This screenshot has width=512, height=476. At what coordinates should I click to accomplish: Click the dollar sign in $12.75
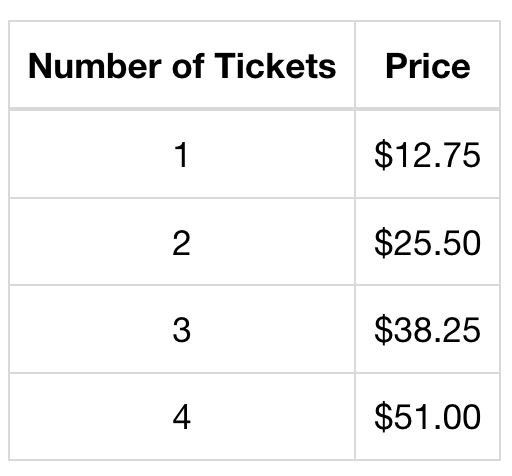coord(383,155)
